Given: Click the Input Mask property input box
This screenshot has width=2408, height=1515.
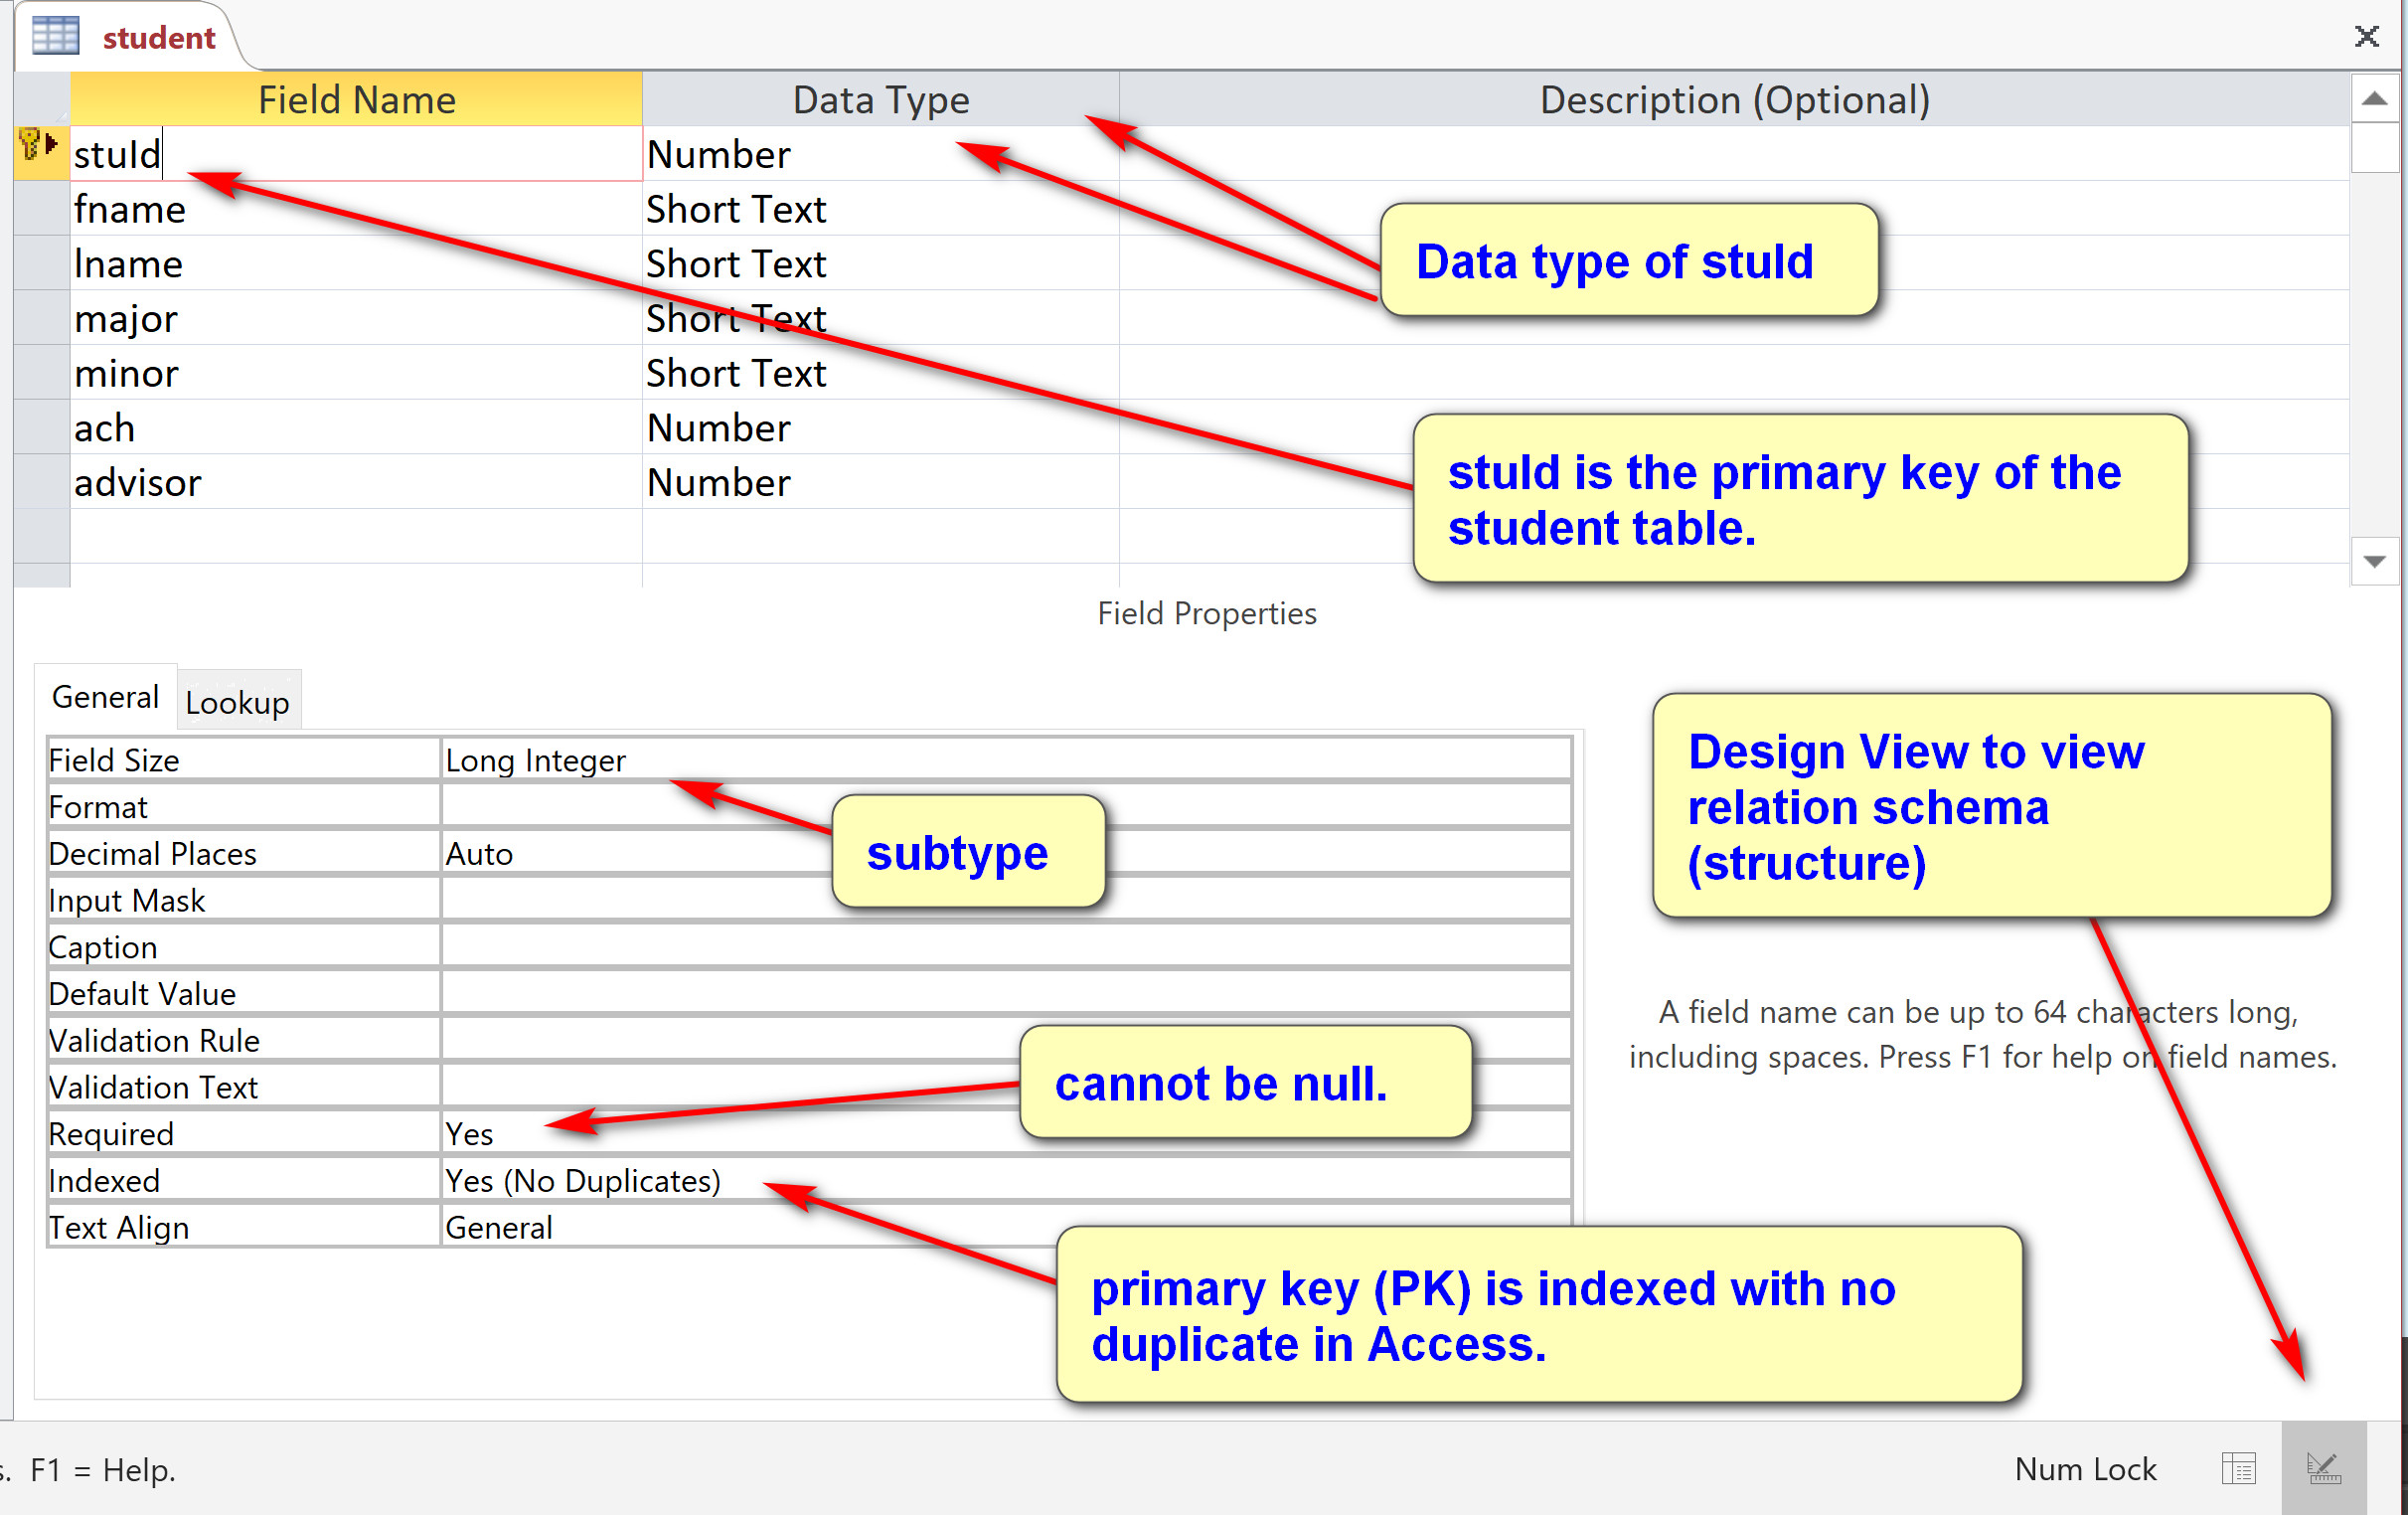Looking at the screenshot, I should [1006, 900].
